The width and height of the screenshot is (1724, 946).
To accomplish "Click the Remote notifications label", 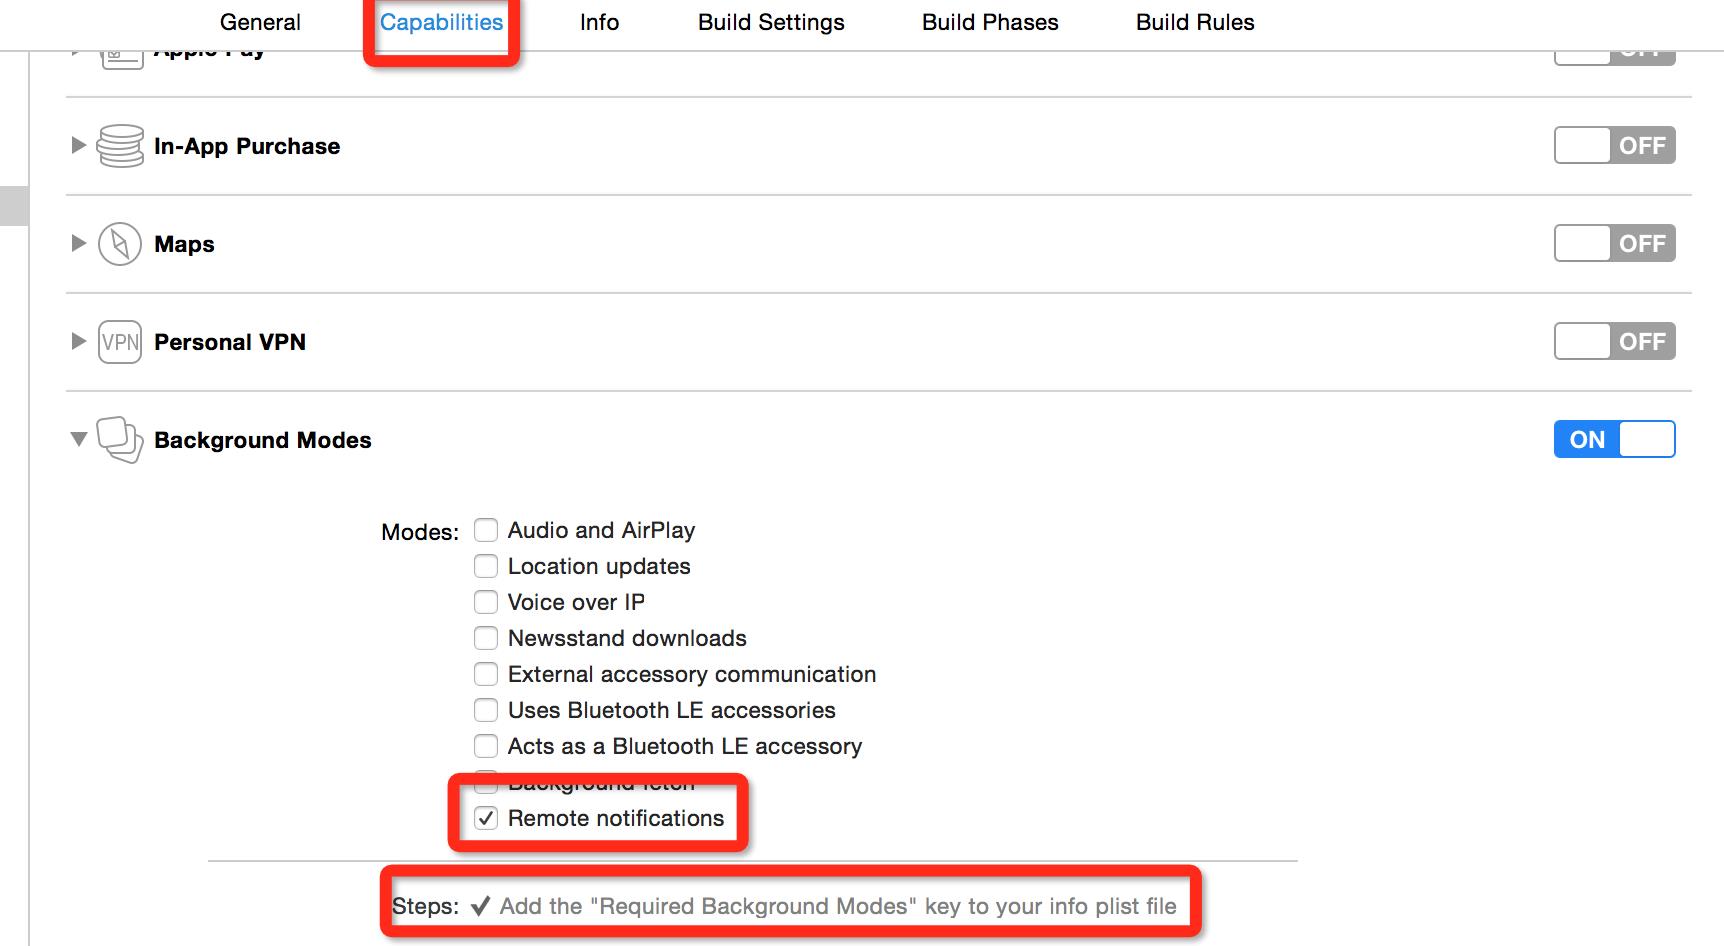I will (616, 818).
